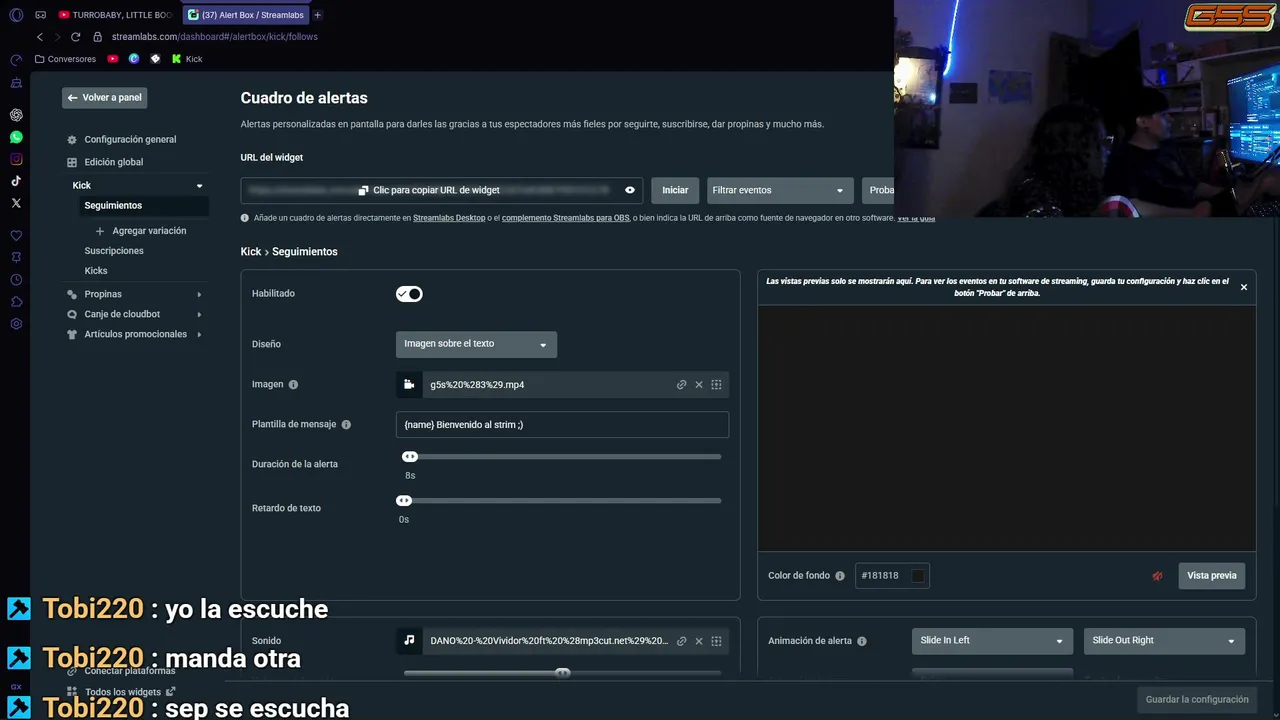Viewport: 1280px width, 720px height.
Task: Open Configuración general
Action: pyautogui.click(x=130, y=140)
